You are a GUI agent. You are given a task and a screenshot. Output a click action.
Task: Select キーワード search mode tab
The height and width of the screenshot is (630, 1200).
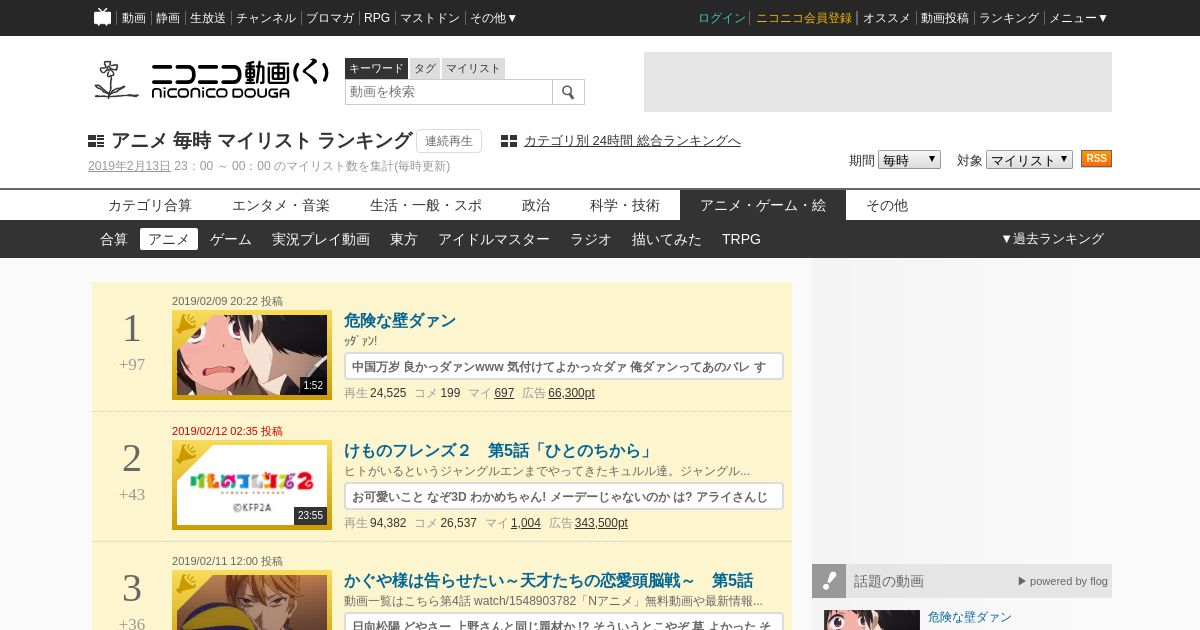point(376,68)
